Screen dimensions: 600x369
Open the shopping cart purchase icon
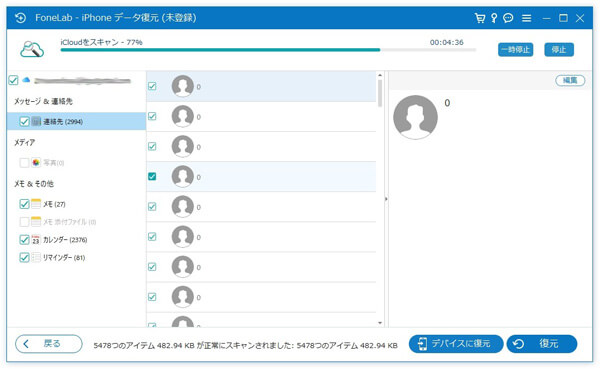[479, 18]
